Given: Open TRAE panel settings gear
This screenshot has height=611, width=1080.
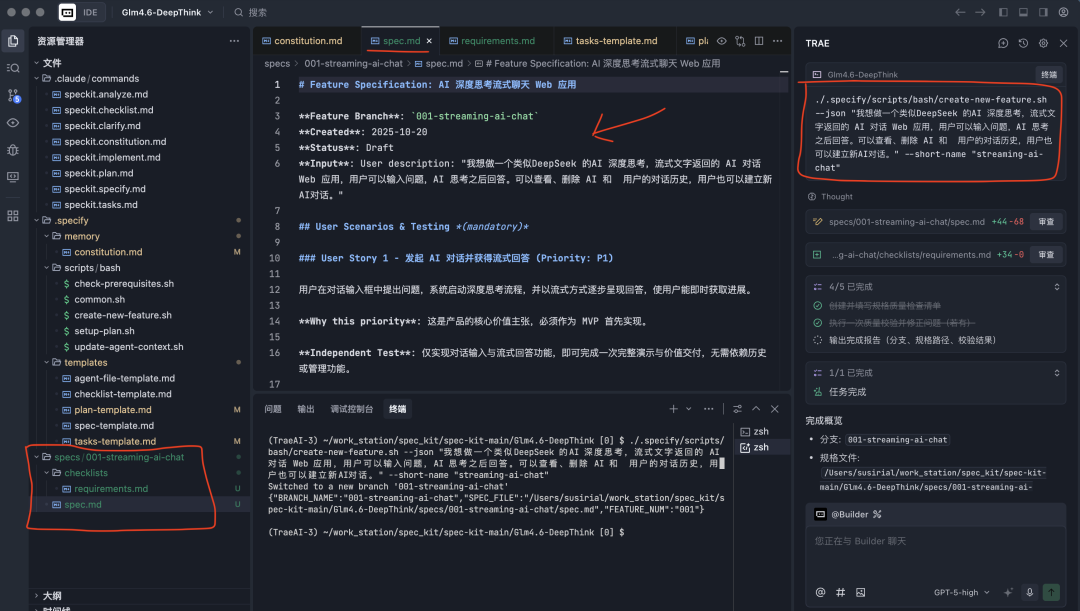Looking at the screenshot, I should [x=1043, y=43].
